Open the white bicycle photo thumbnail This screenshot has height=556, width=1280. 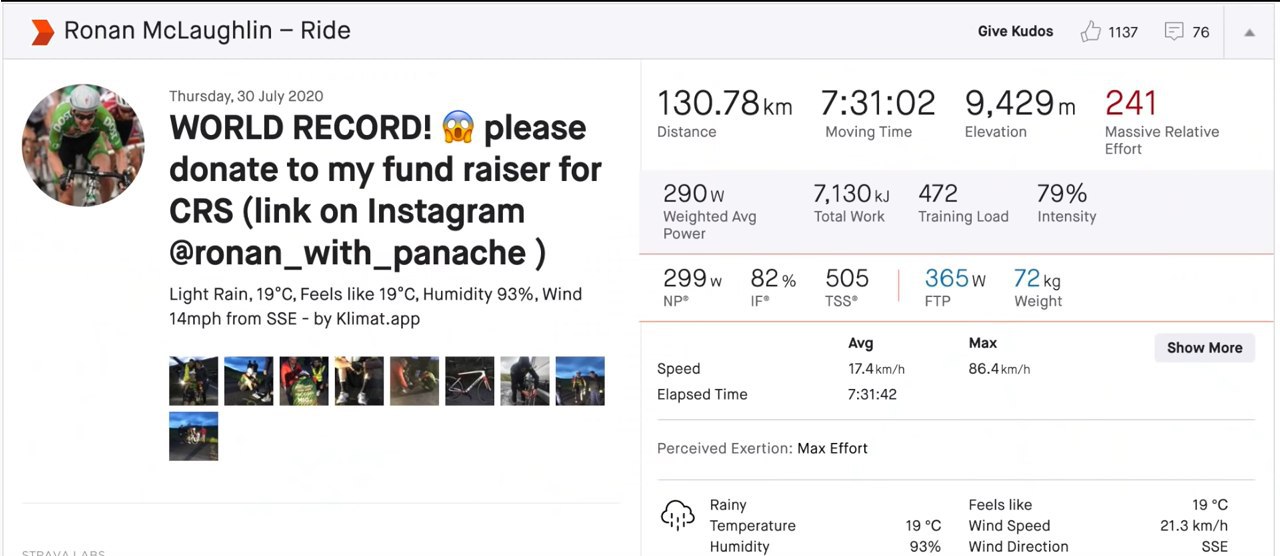pos(470,381)
